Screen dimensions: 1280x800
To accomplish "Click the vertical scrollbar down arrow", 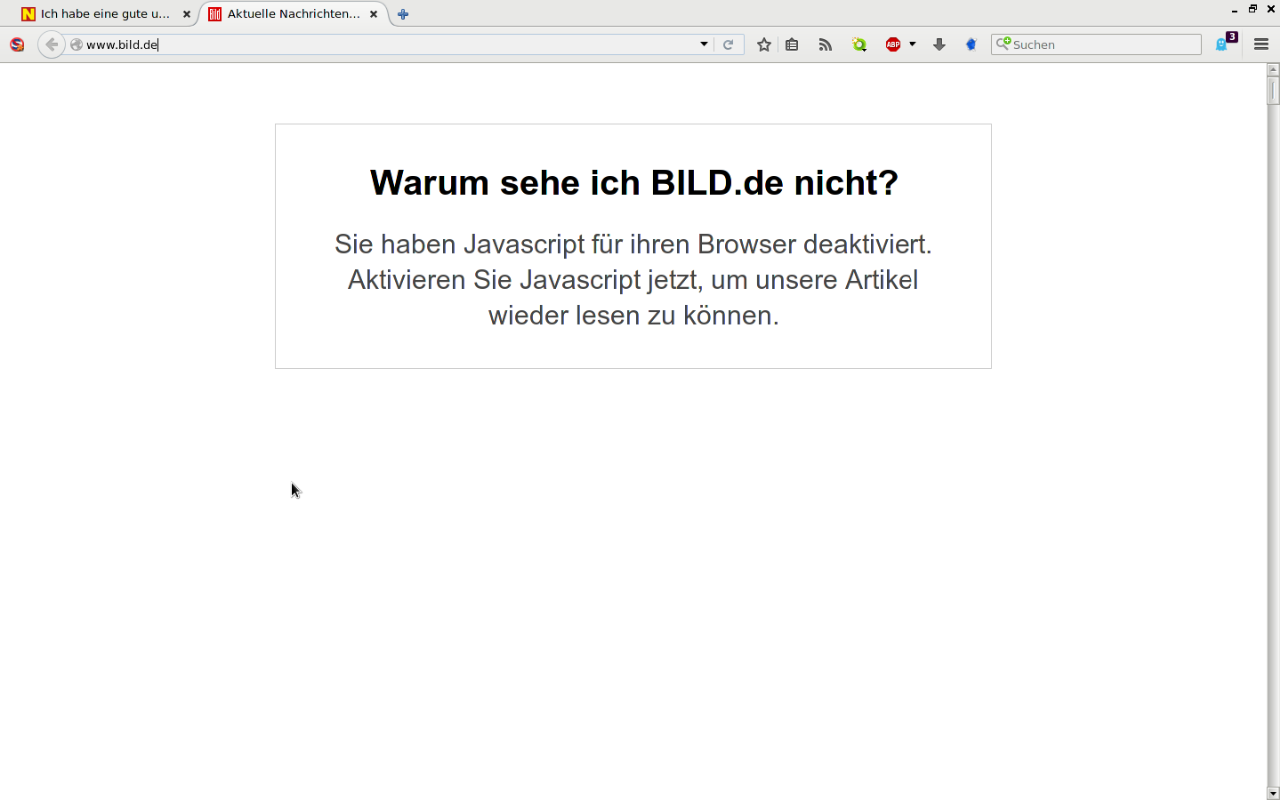I will click(x=1273, y=793).
